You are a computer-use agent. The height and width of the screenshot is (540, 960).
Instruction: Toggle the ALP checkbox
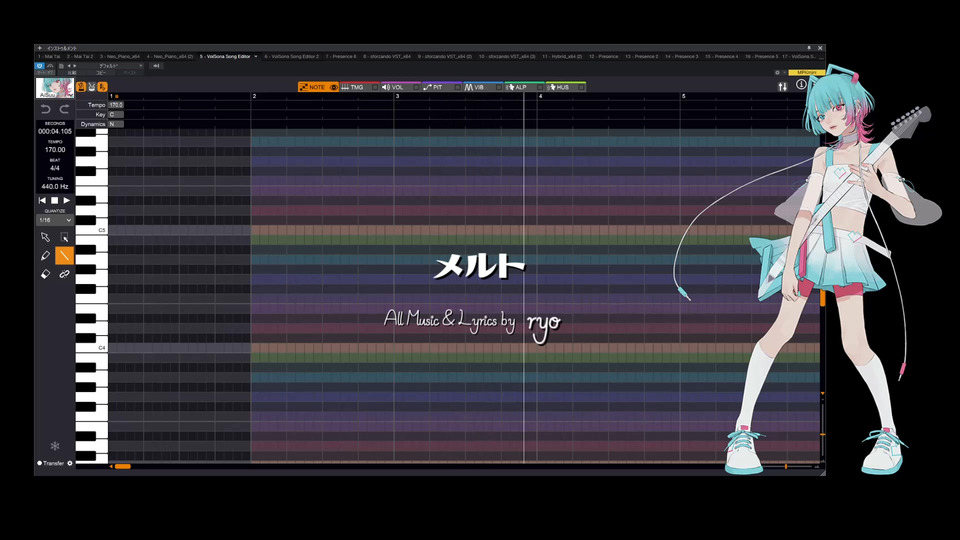[539, 88]
